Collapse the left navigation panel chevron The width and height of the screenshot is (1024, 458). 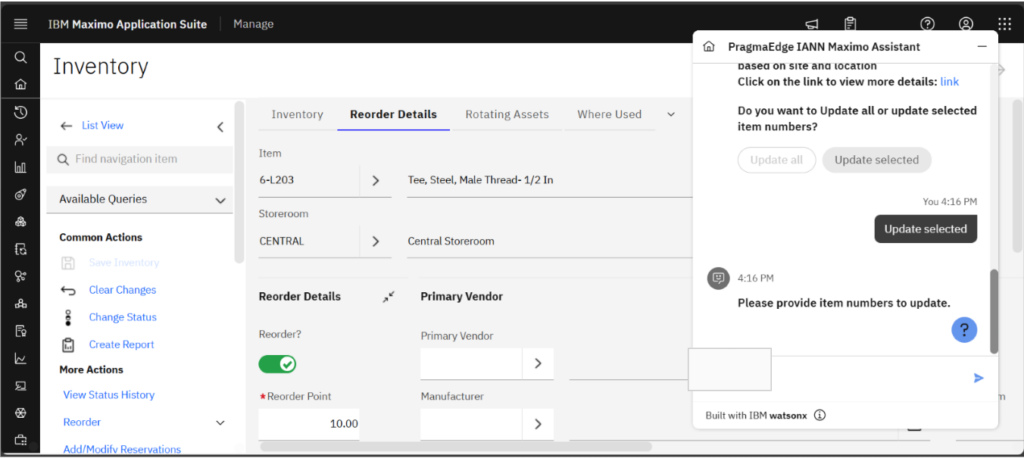pyautogui.click(x=220, y=127)
